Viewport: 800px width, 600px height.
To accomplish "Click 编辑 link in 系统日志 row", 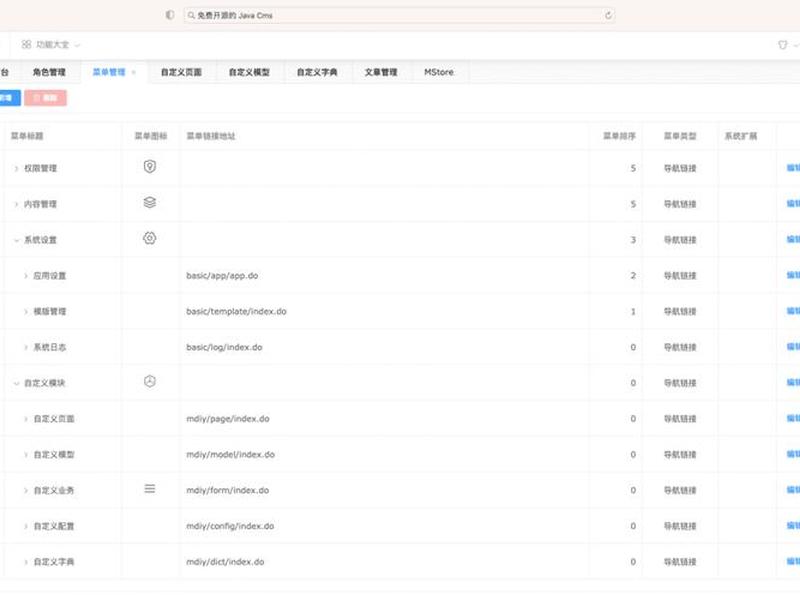I will pos(793,347).
